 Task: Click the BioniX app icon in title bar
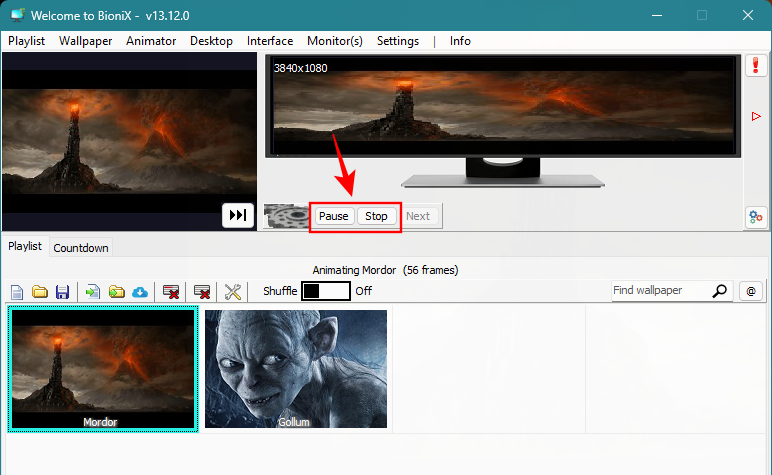[x=18, y=15]
